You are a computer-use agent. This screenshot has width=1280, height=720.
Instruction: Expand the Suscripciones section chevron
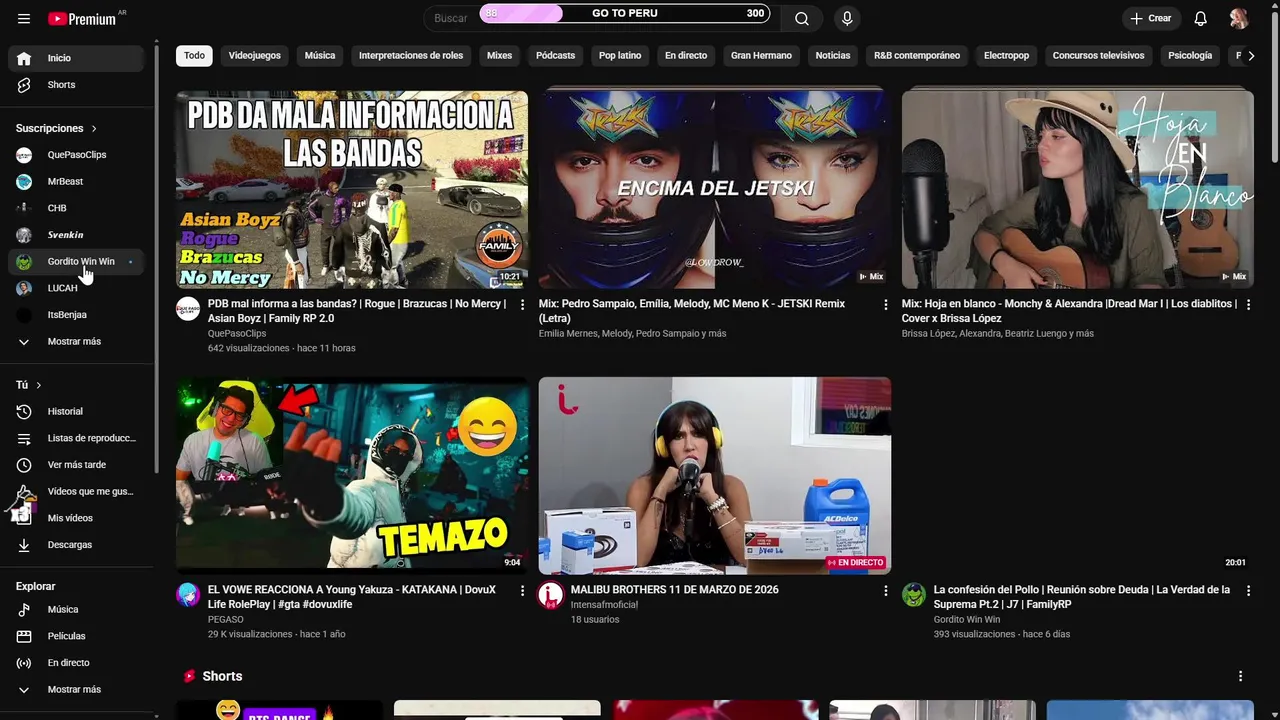click(94, 128)
